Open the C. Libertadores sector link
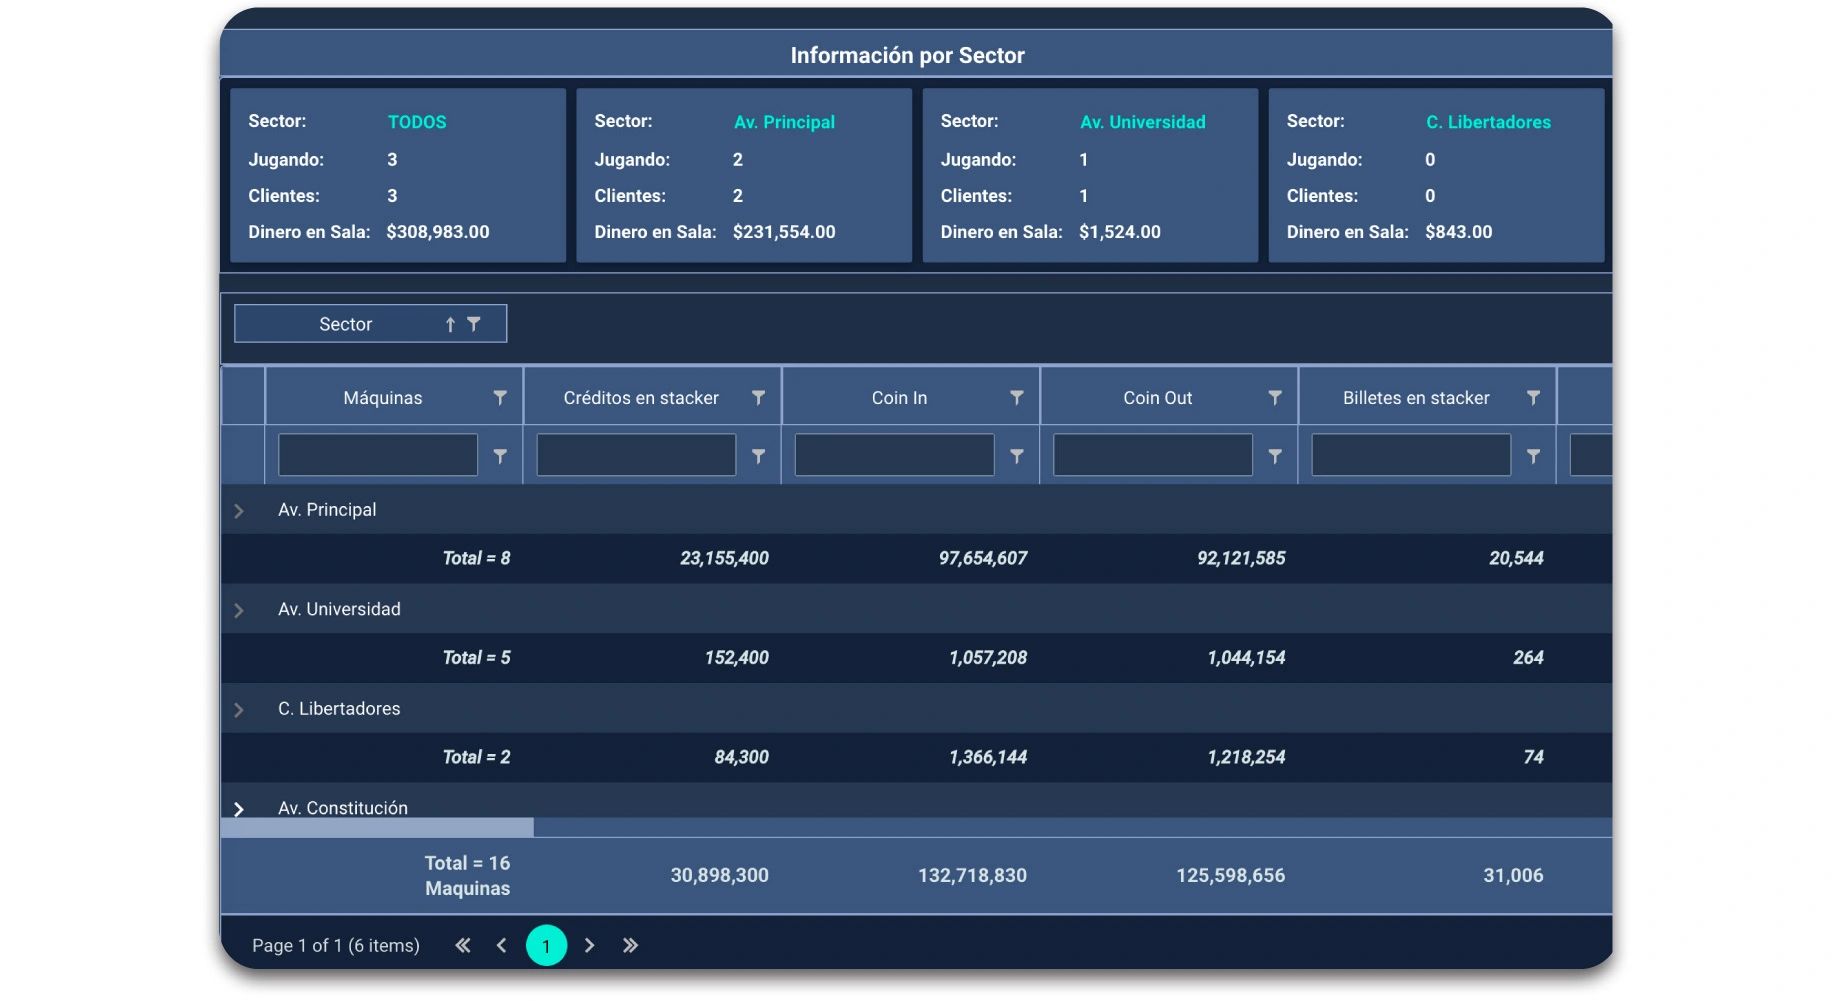Viewport: 1839px width, 1001px height. point(1488,122)
